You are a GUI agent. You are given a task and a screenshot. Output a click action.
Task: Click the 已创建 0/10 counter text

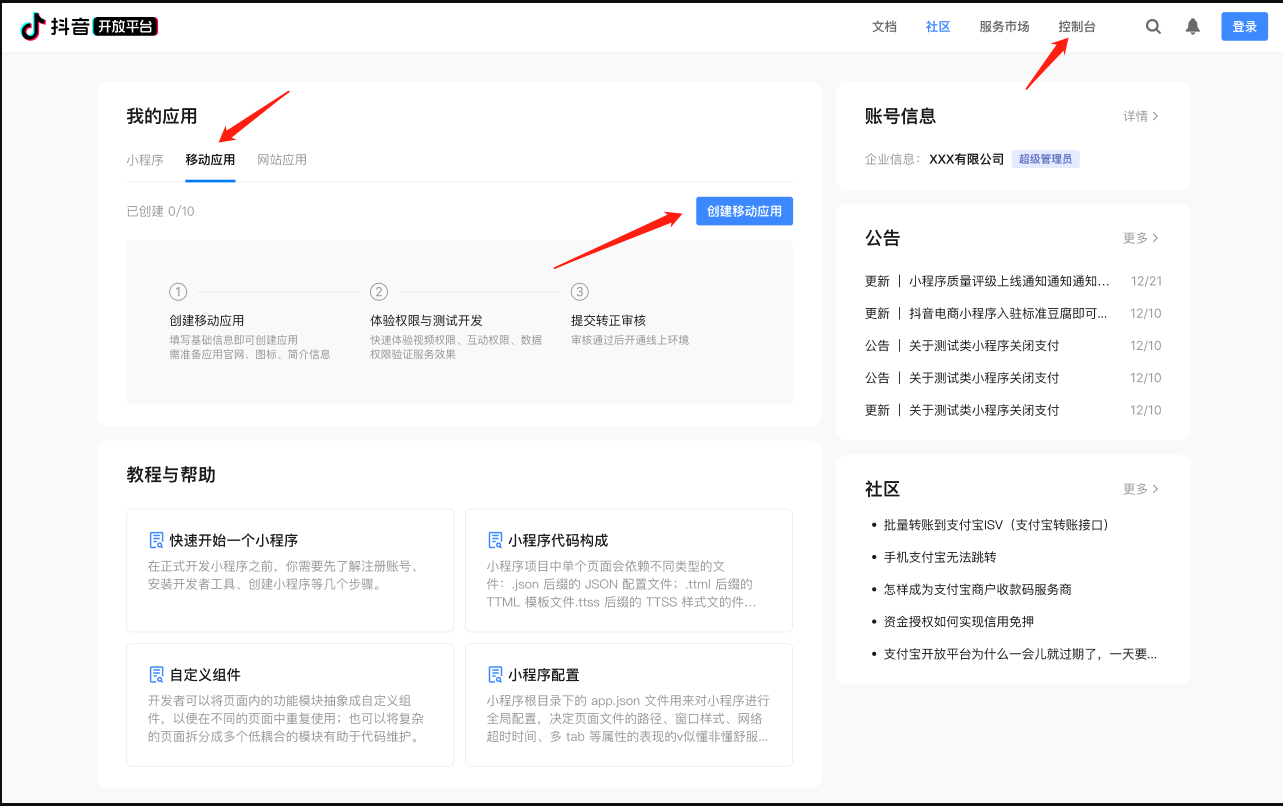pos(160,211)
